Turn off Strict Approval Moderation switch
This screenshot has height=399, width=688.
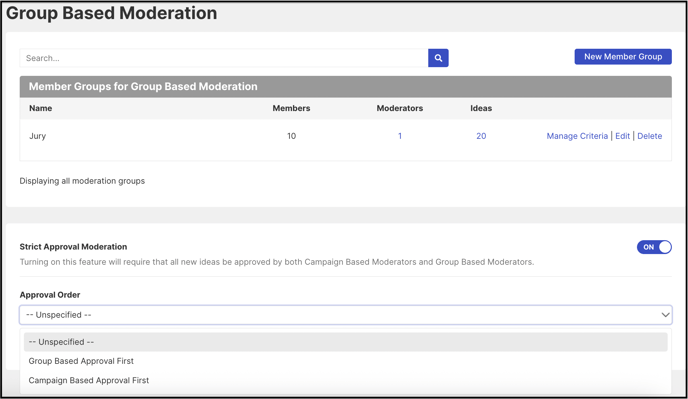tap(654, 247)
